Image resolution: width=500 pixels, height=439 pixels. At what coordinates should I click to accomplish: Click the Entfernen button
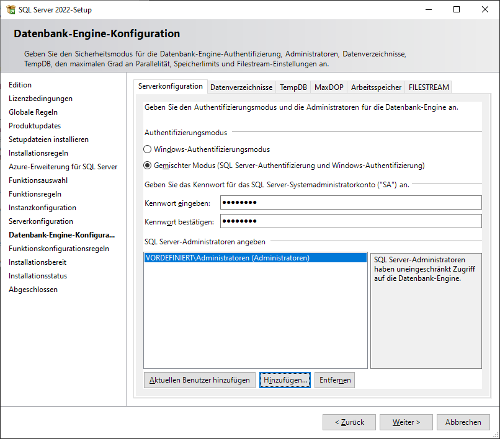(x=334, y=380)
